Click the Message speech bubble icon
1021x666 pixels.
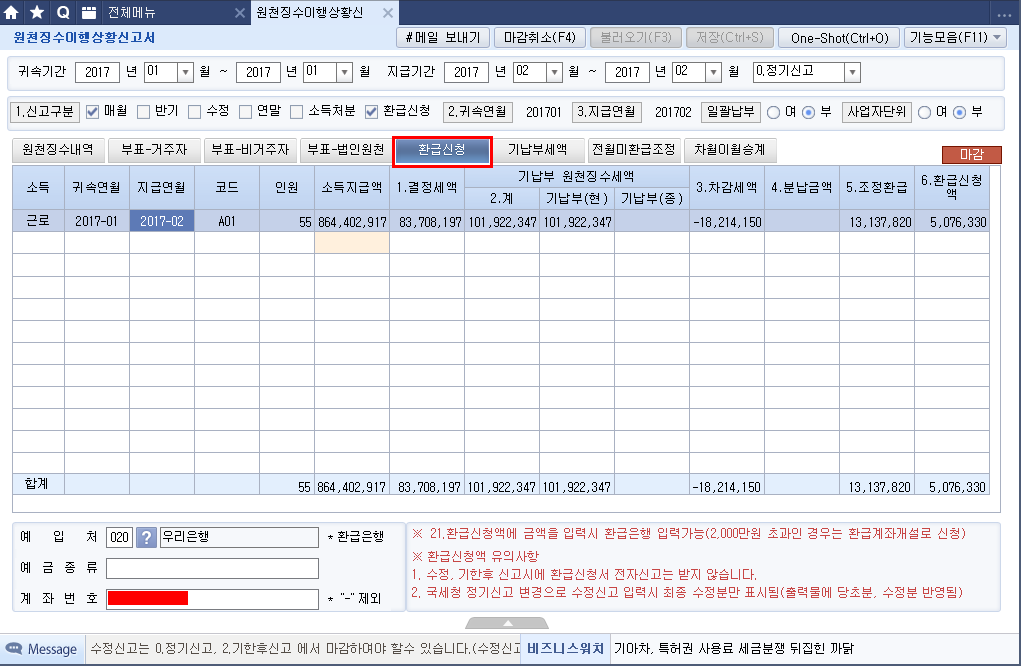pos(14,648)
